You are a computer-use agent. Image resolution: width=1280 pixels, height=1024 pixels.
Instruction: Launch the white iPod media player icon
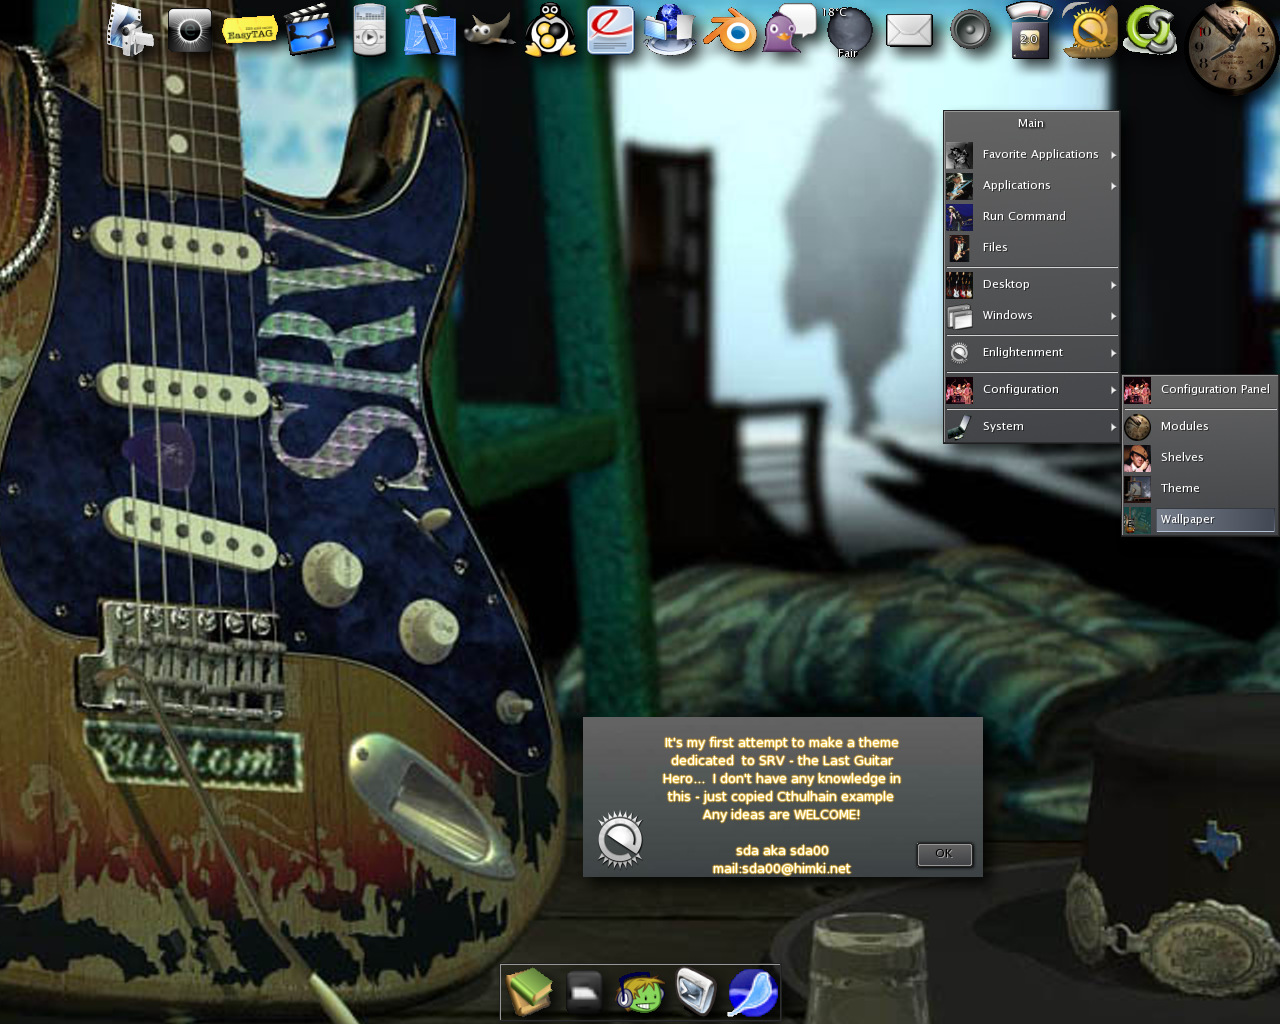point(370,30)
